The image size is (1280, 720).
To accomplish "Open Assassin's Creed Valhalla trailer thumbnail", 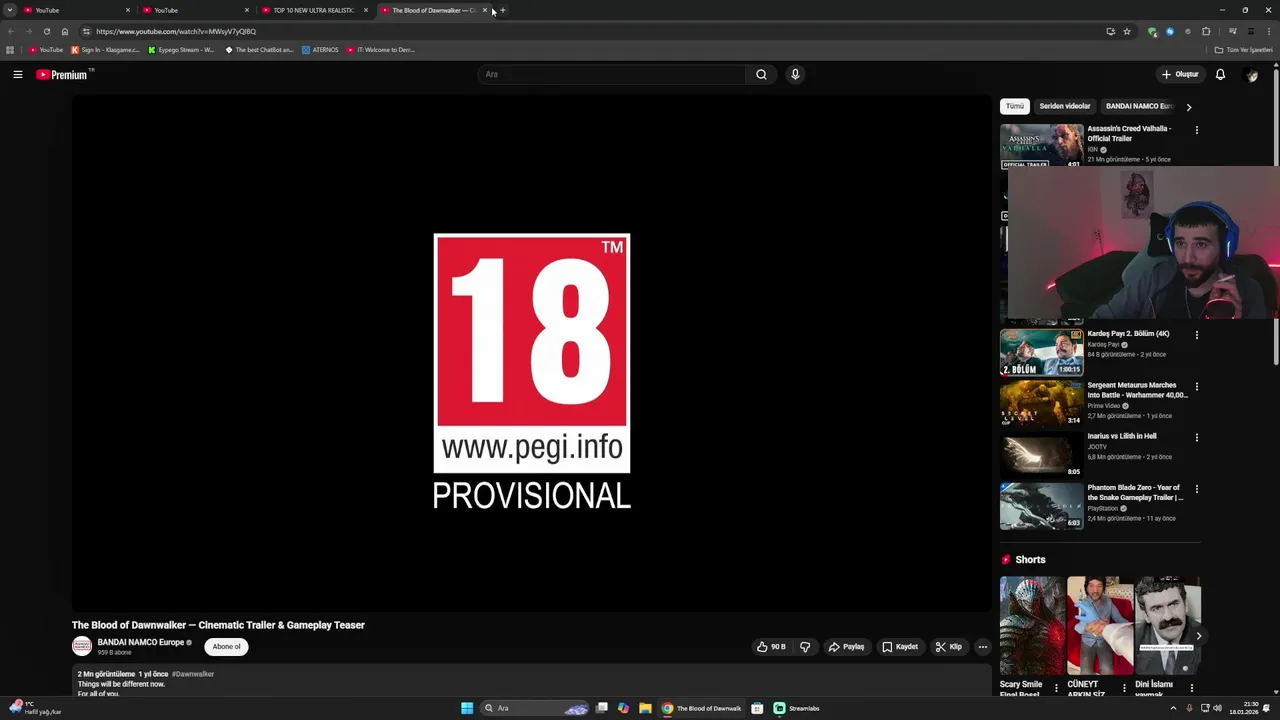I will coord(1041,145).
